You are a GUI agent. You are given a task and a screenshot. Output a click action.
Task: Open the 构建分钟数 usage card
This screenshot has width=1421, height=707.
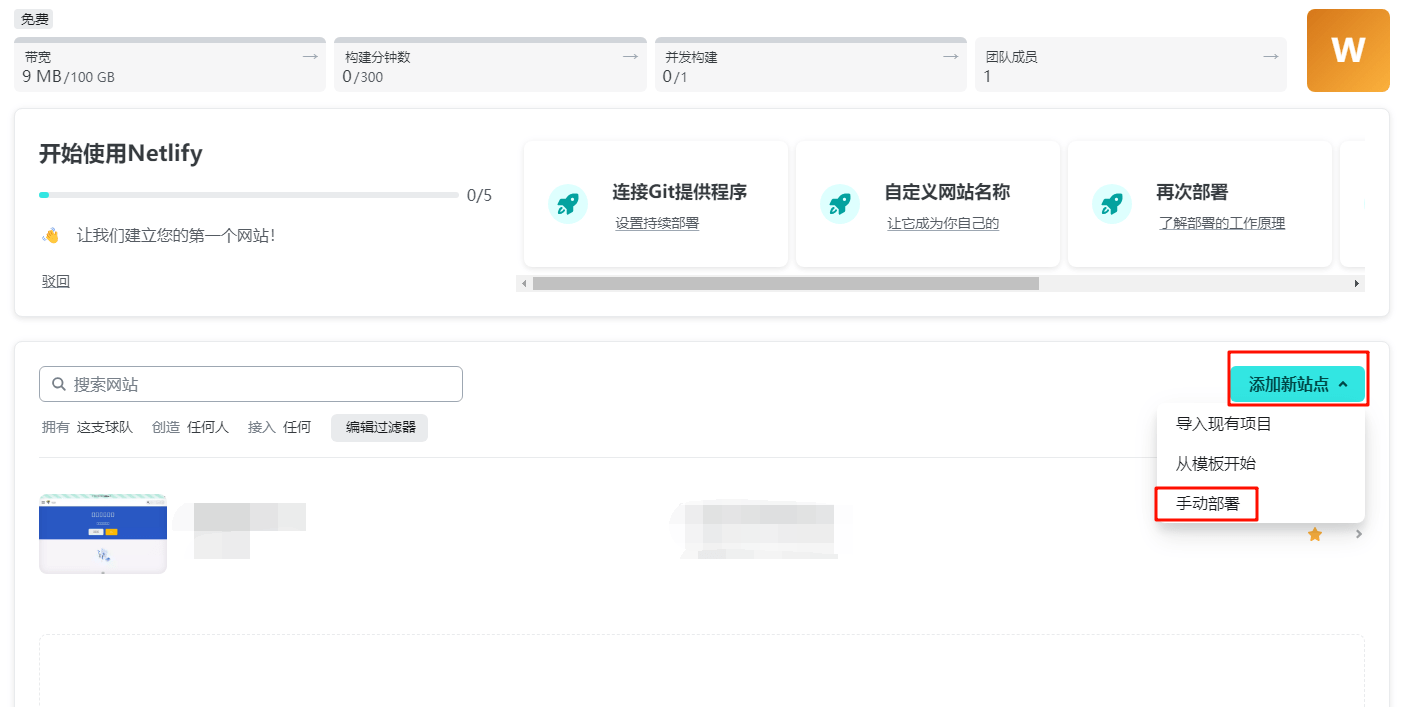[490, 65]
